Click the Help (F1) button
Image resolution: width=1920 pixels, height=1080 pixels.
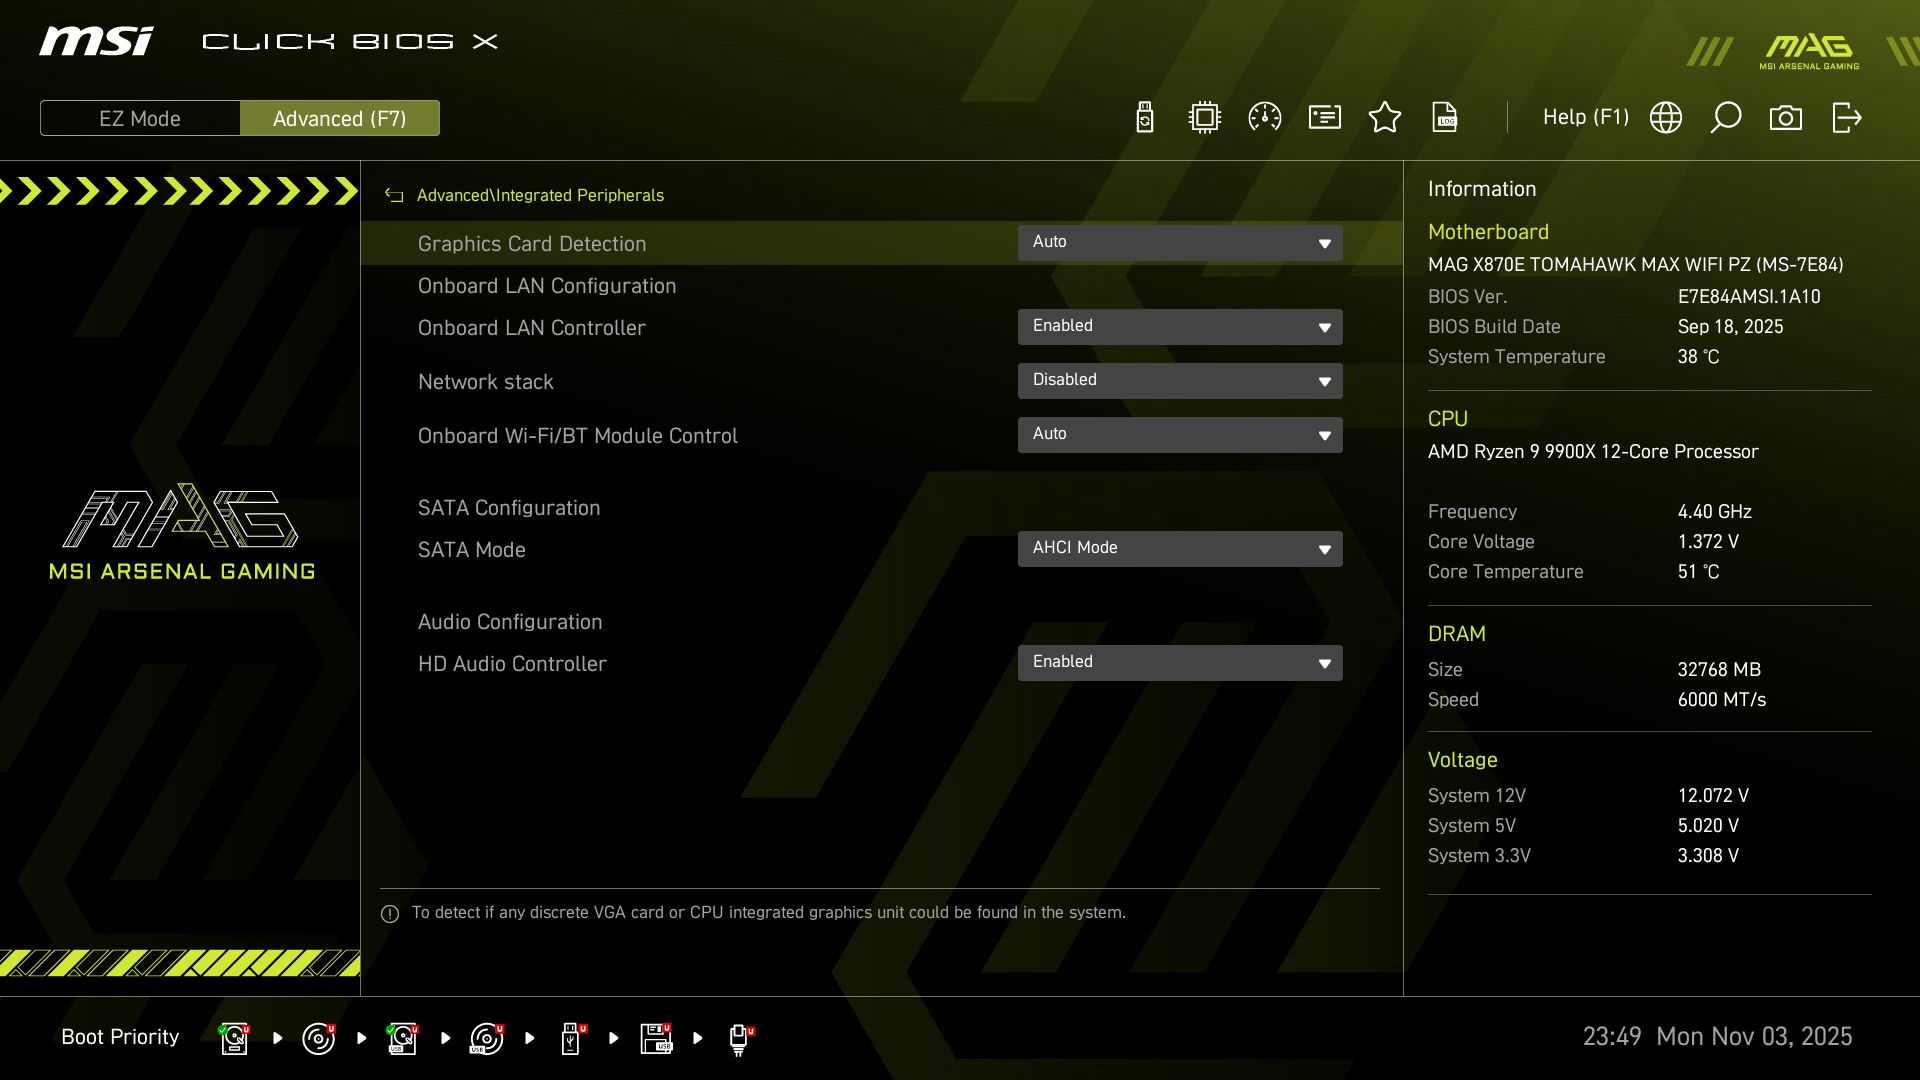point(1586,117)
